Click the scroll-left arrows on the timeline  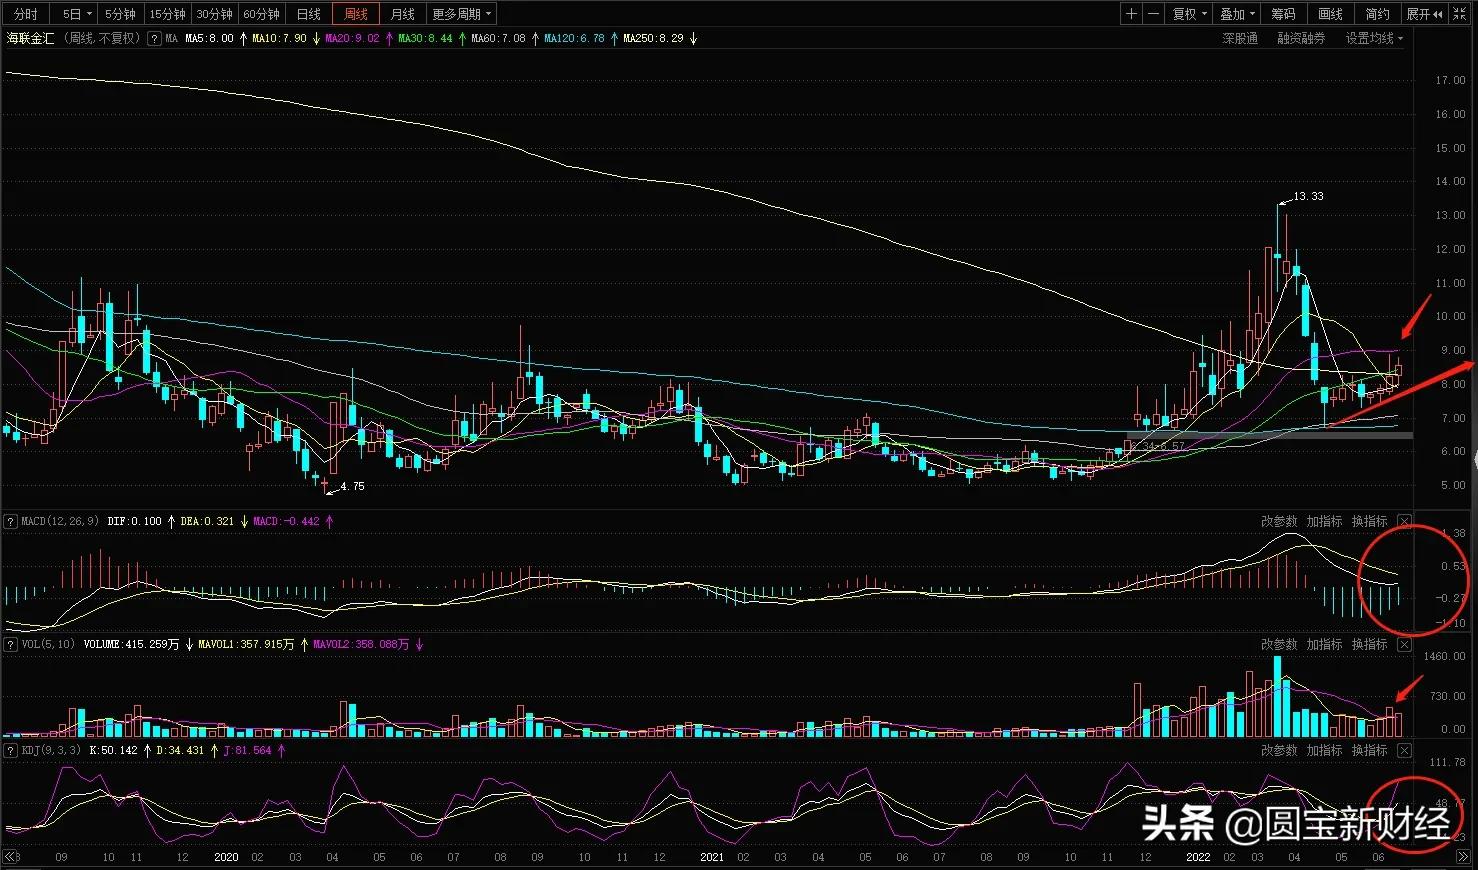pyautogui.click(x=11, y=857)
